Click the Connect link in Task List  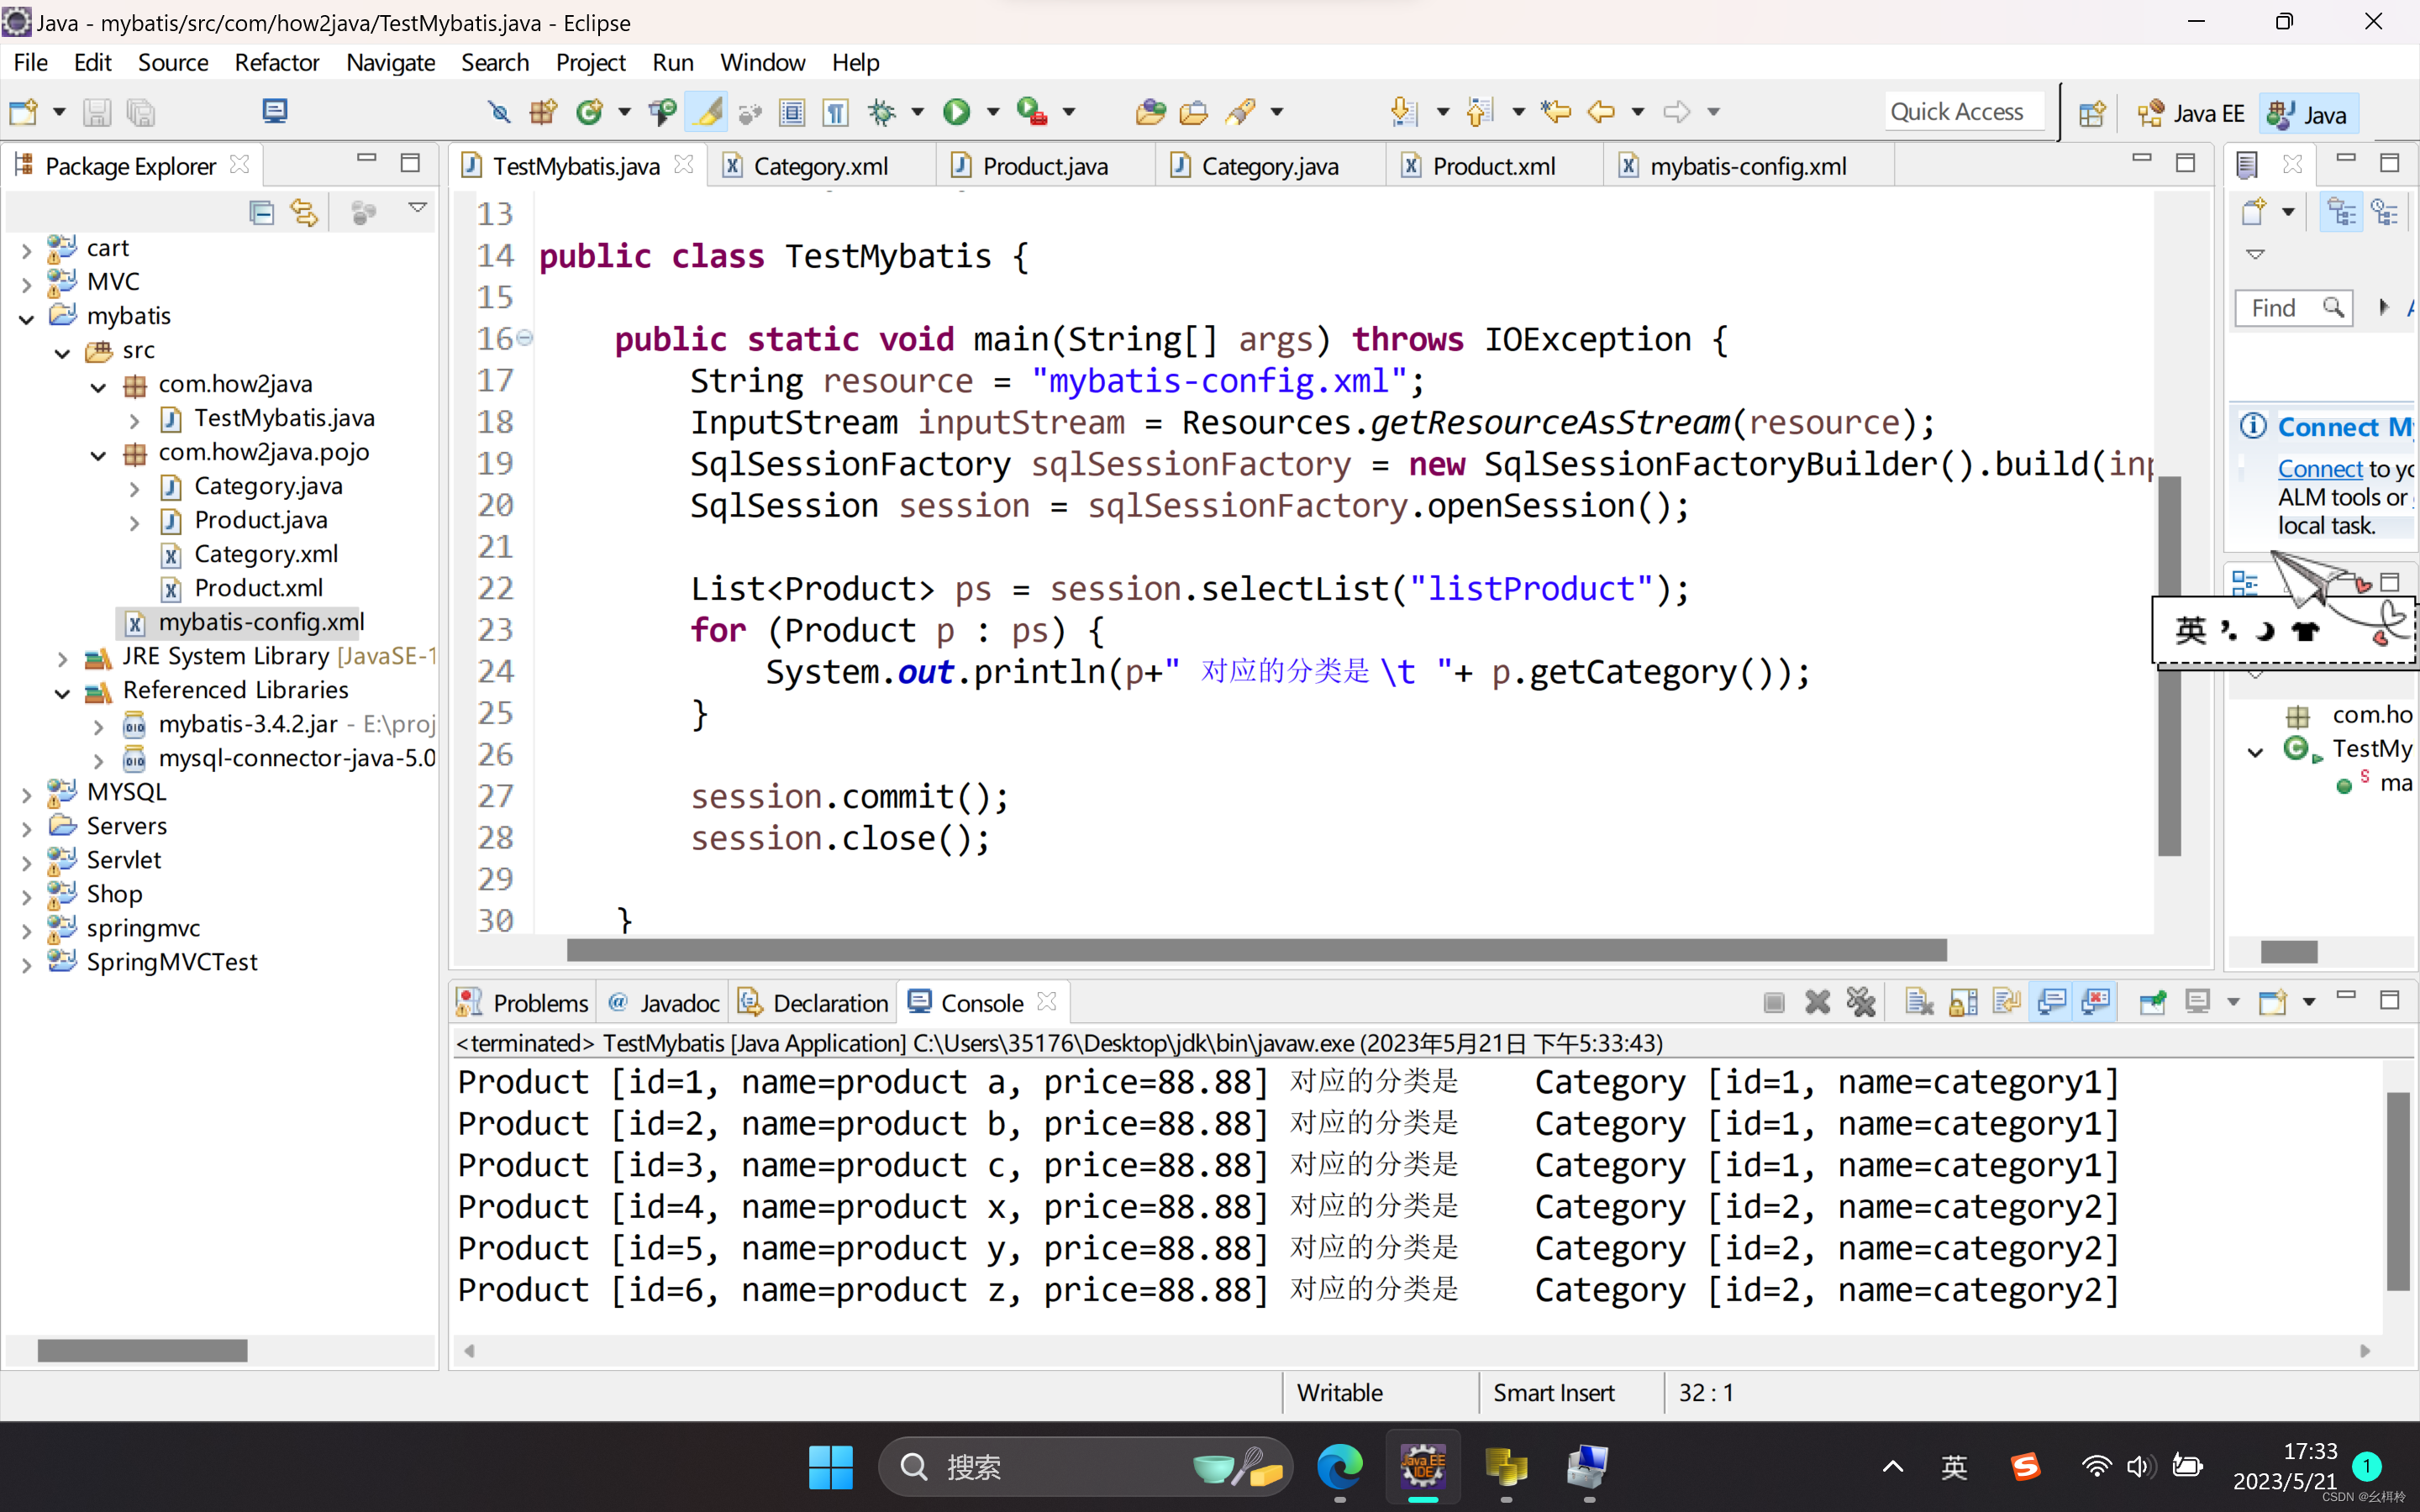tap(2319, 468)
